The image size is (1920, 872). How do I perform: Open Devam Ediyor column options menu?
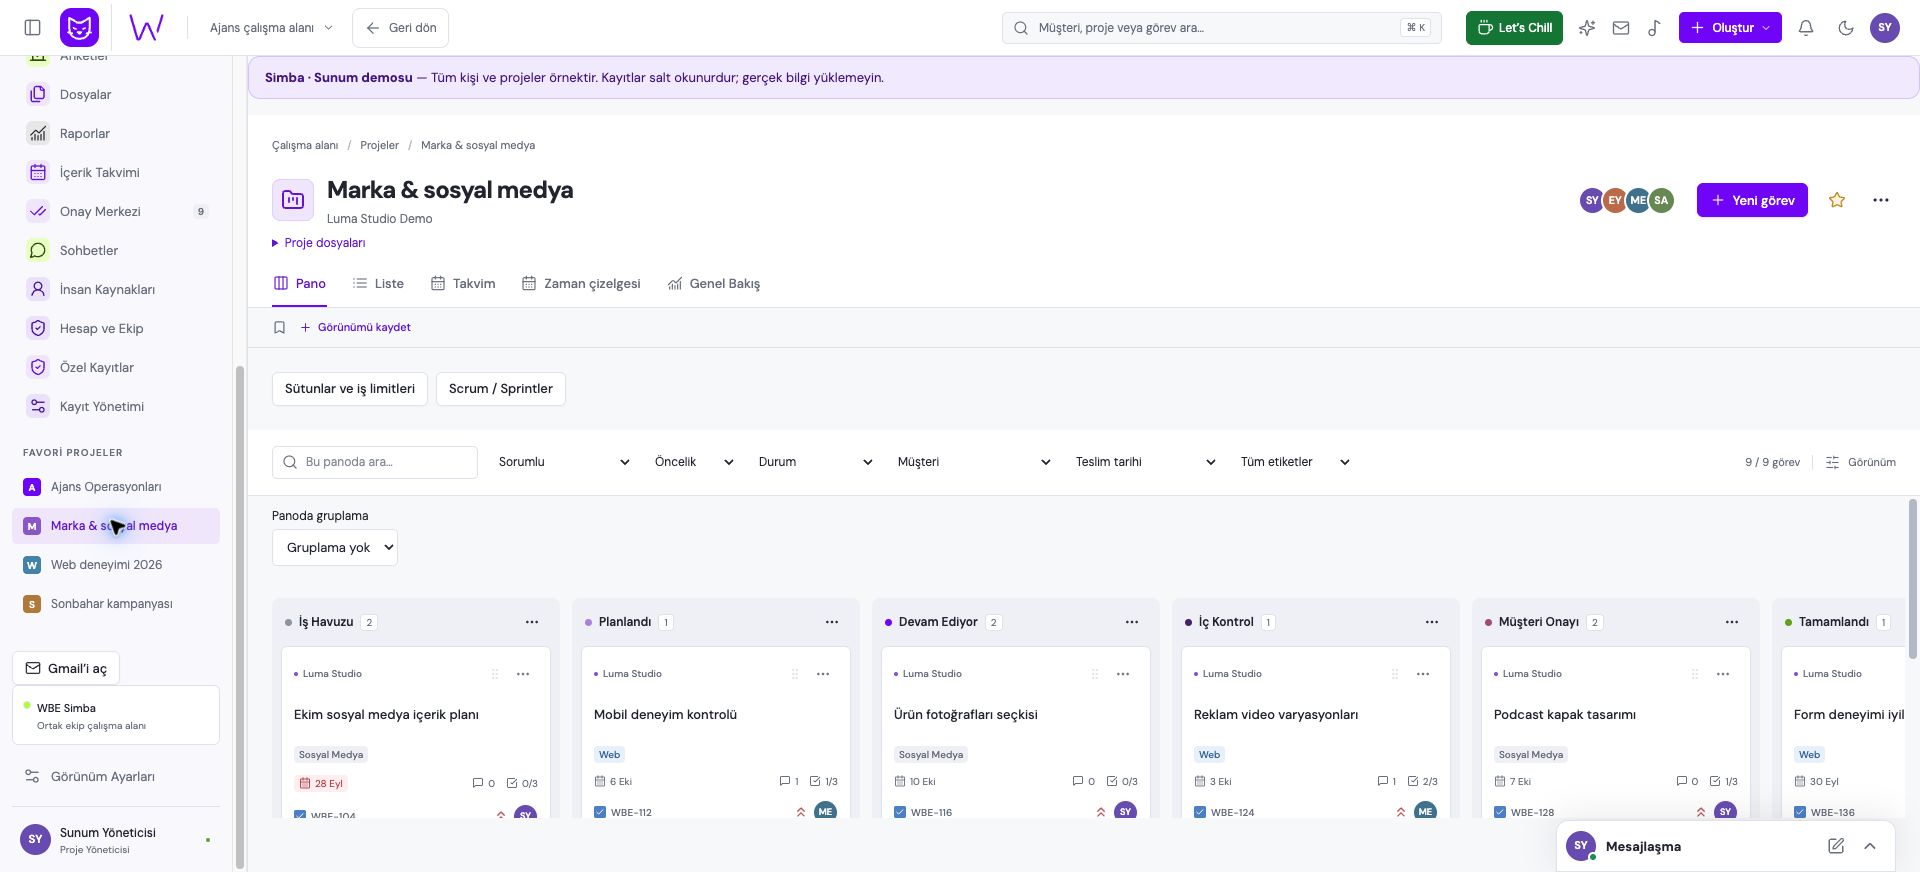coord(1132,622)
